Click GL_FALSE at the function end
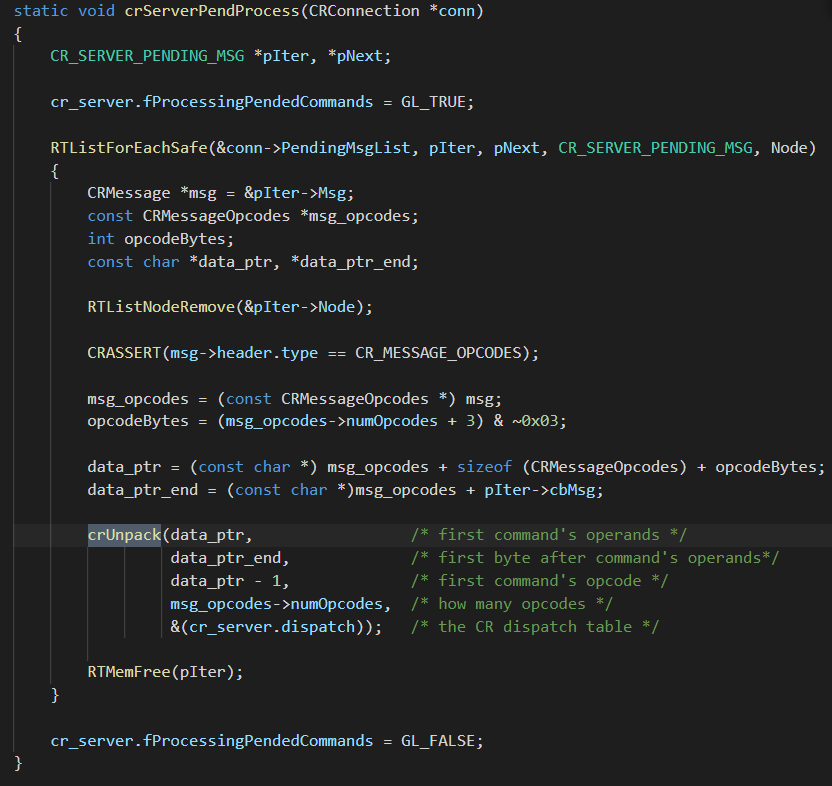The image size is (832, 786). [438, 741]
